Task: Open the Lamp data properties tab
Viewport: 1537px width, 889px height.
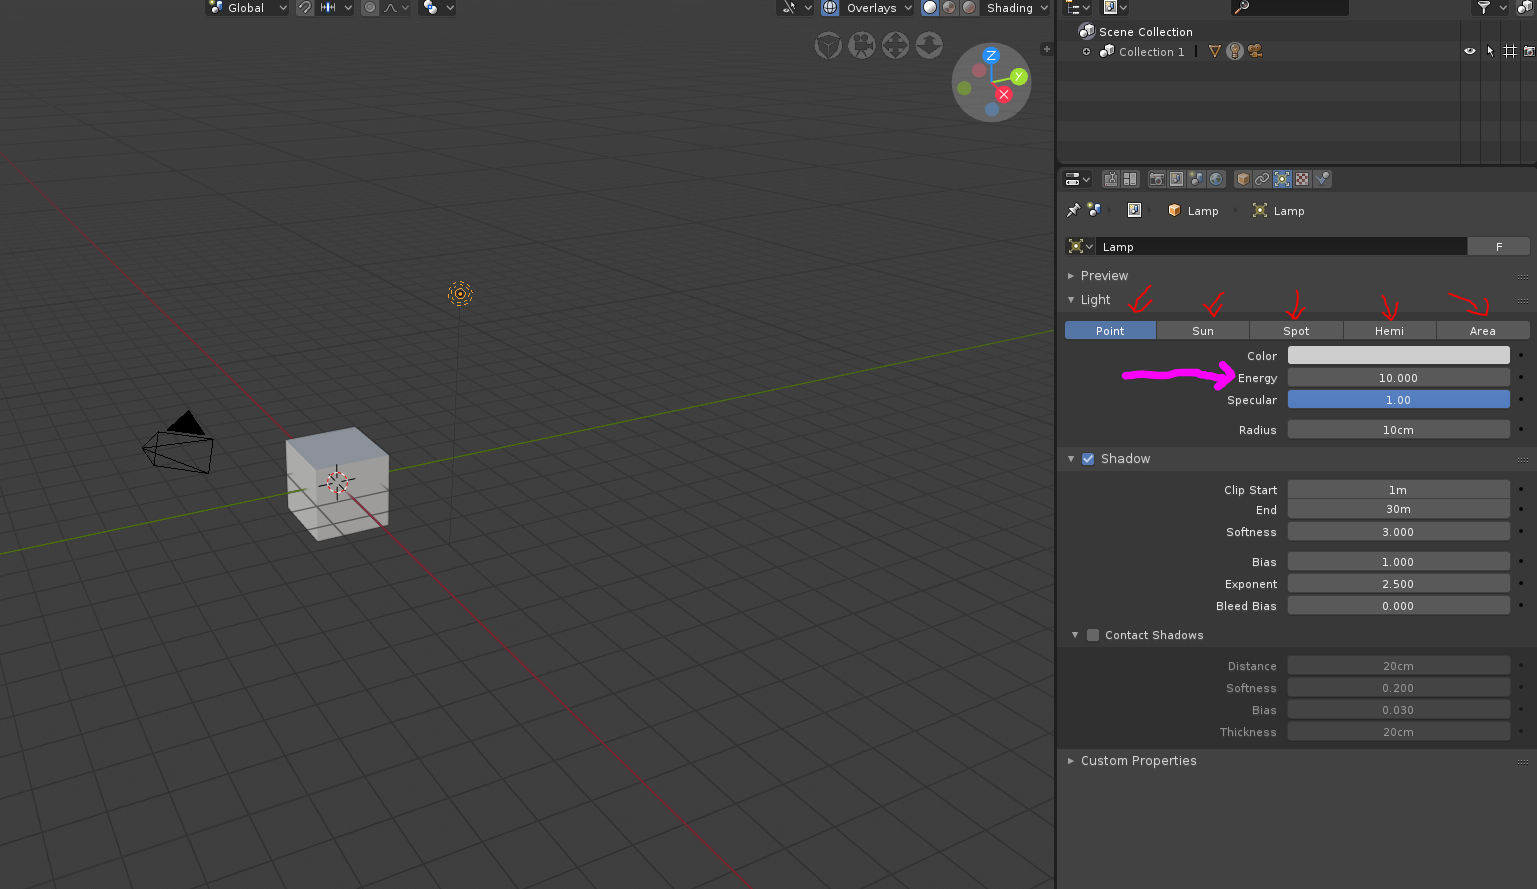Action: pos(1282,179)
